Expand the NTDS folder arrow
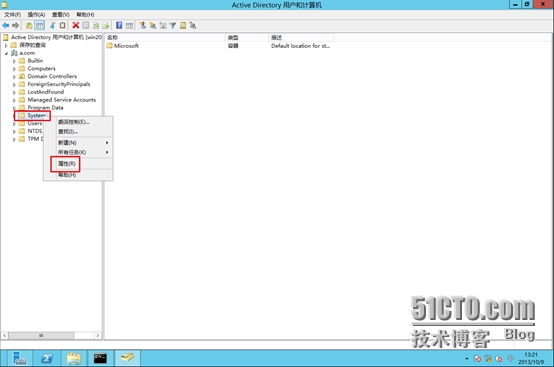 [x=14, y=131]
